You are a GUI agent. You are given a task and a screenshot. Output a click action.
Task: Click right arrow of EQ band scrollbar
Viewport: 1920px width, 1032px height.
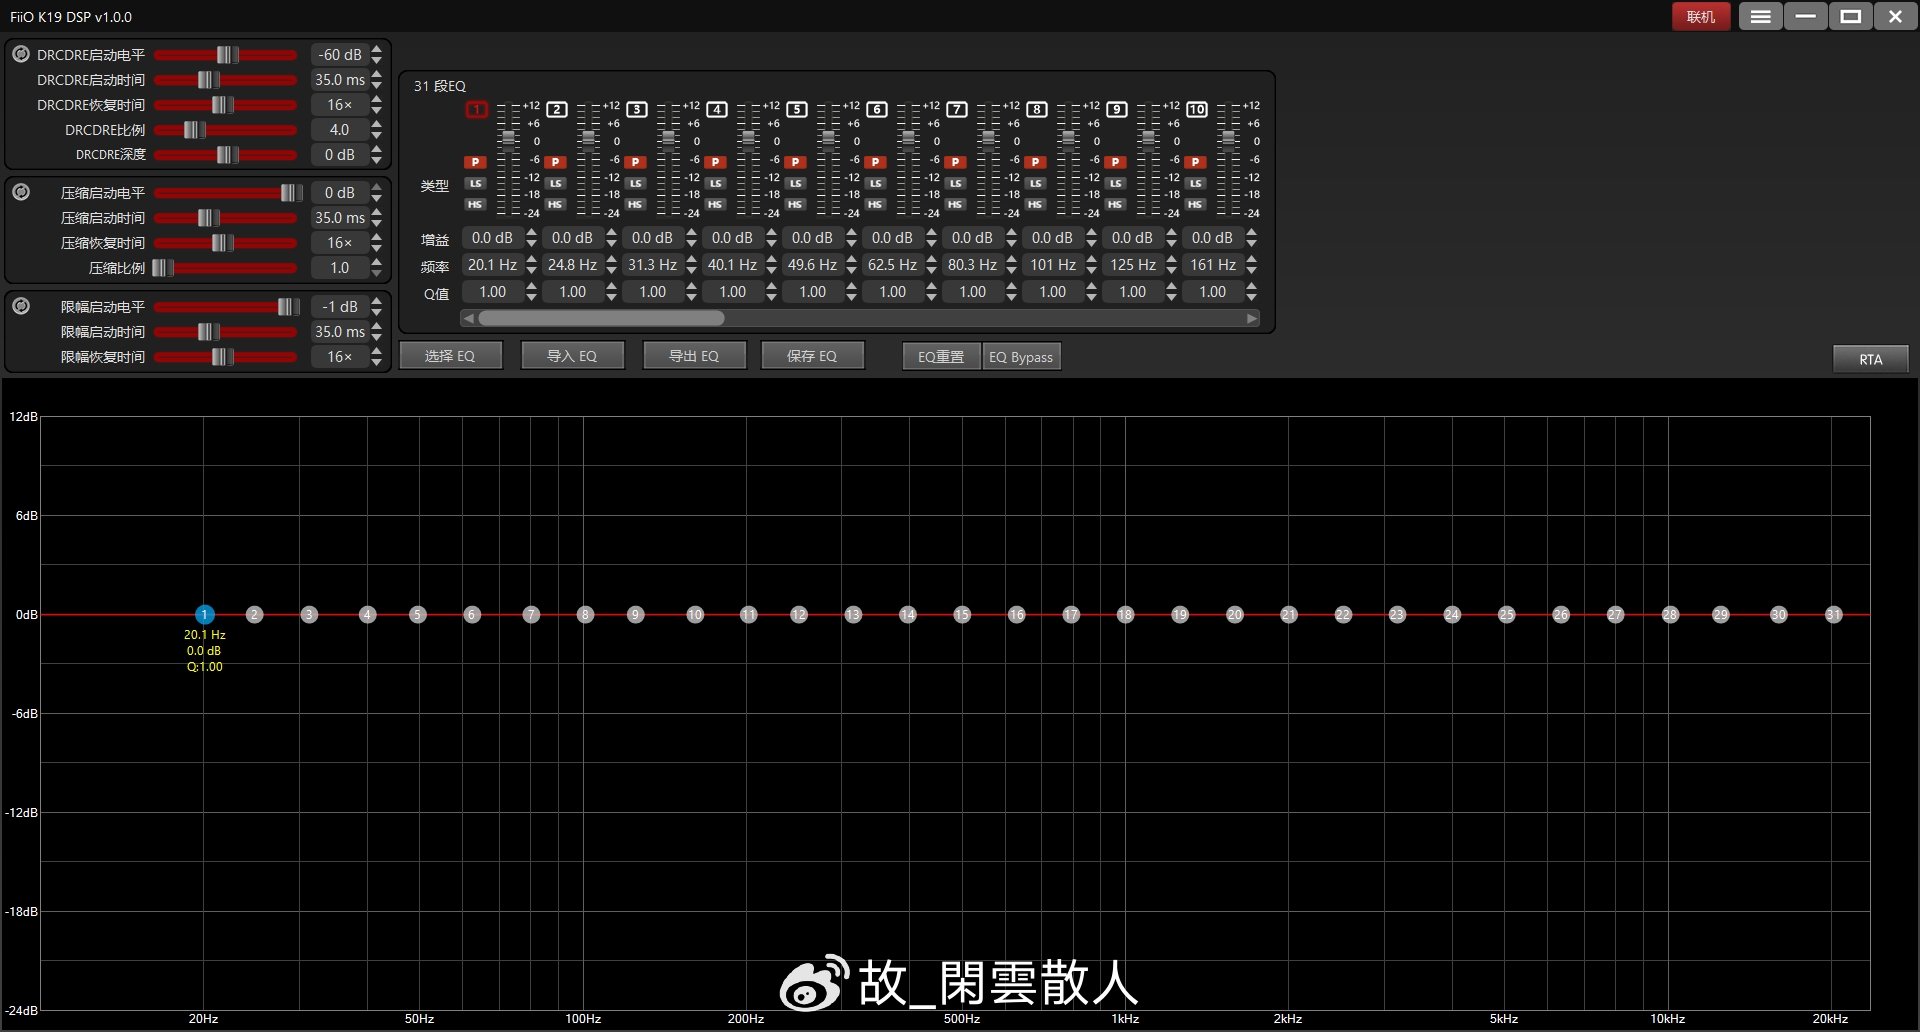point(1251,318)
